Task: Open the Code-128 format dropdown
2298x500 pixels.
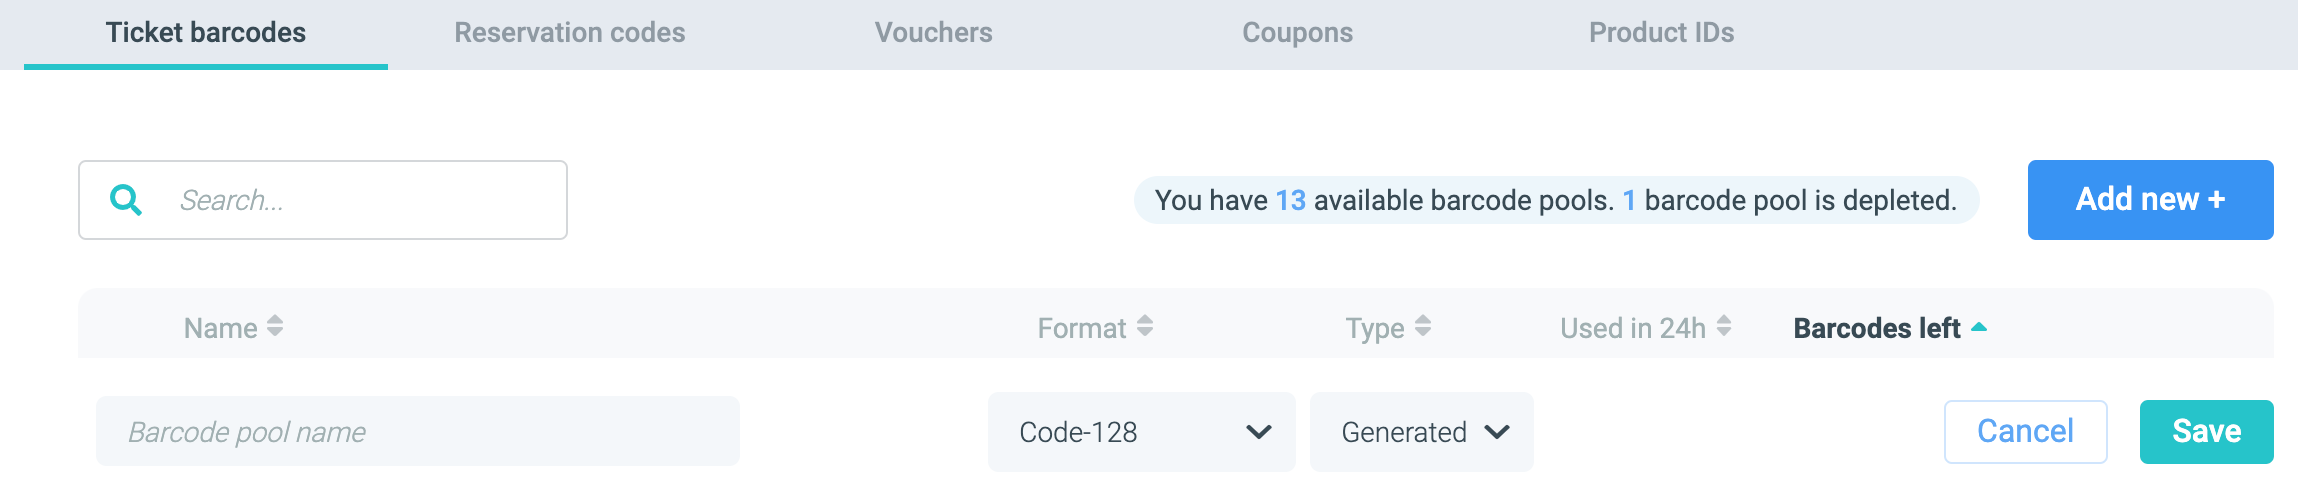Action: pyautogui.click(x=1141, y=432)
